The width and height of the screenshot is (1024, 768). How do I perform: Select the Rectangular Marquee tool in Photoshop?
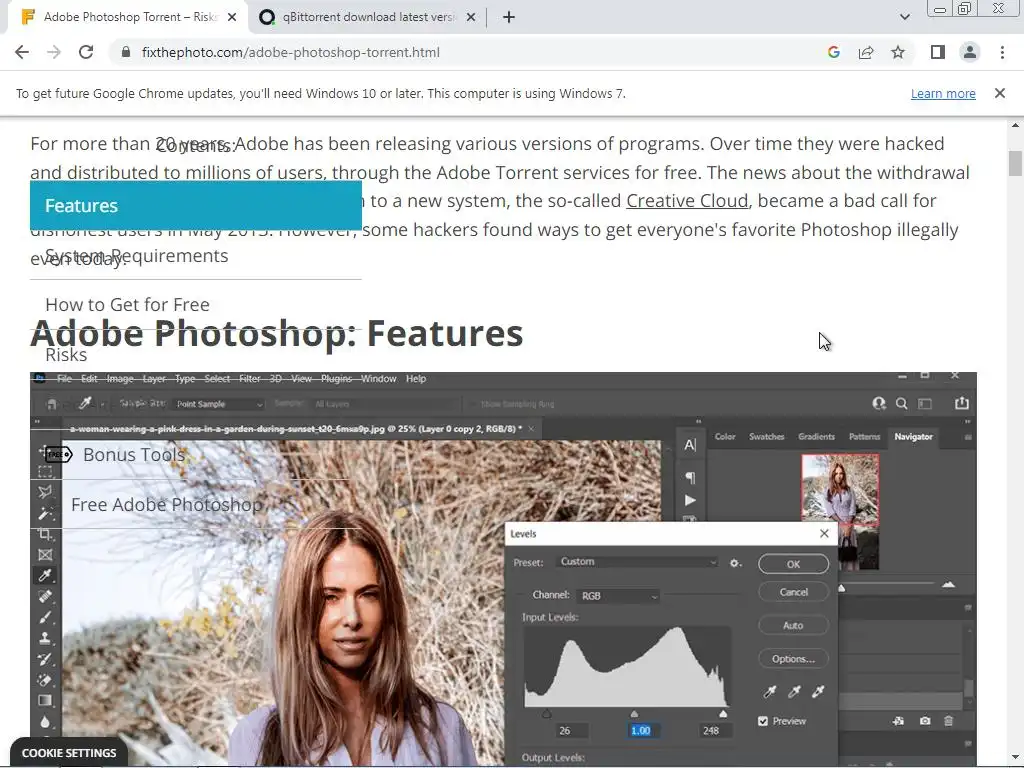point(45,472)
